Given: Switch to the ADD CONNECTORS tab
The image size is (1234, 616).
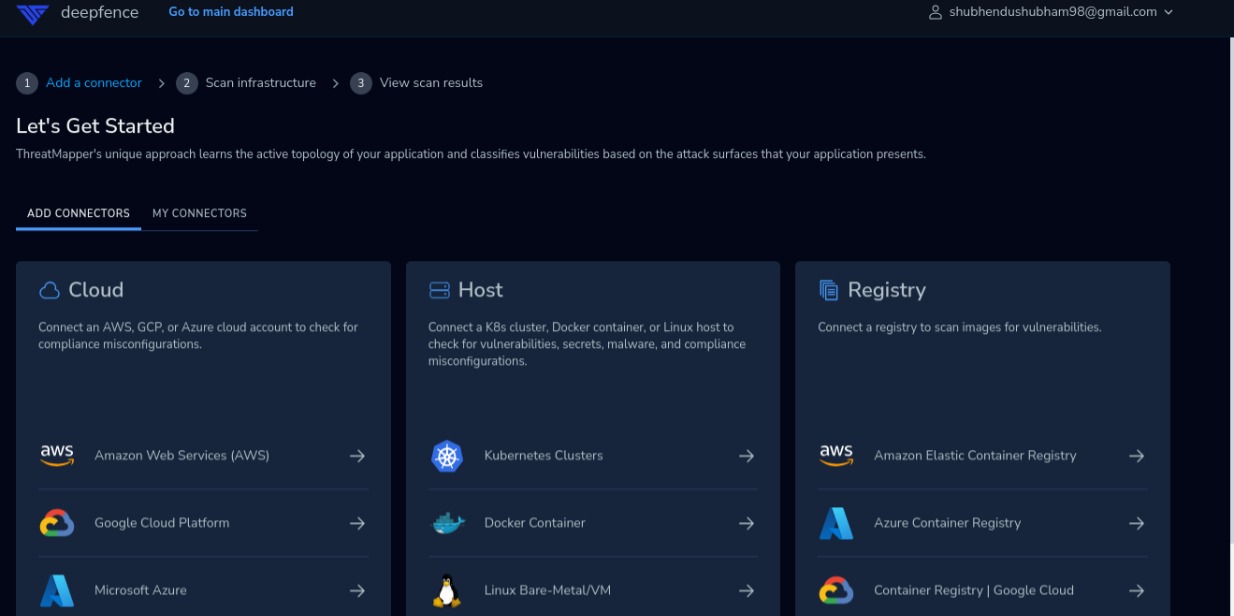Looking at the screenshot, I should coord(78,213).
